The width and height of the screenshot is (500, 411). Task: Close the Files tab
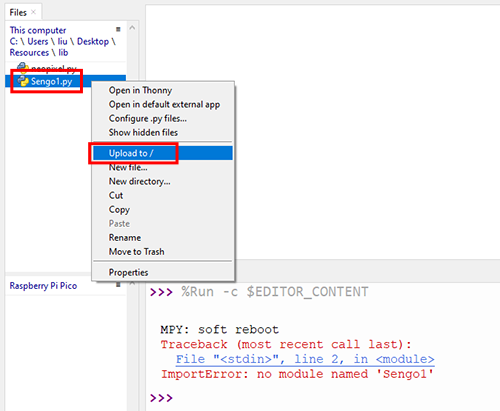(x=33, y=12)
